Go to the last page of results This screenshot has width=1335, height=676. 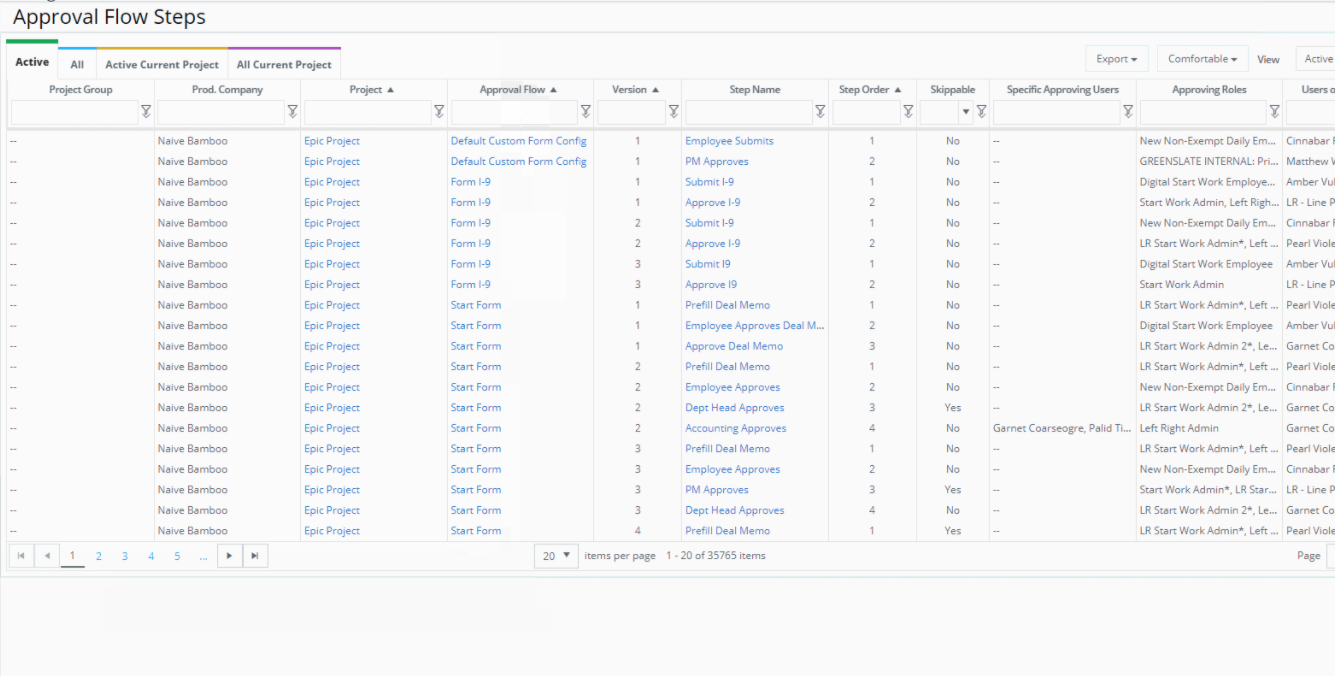pyautogui.click(x=256, y=556)
